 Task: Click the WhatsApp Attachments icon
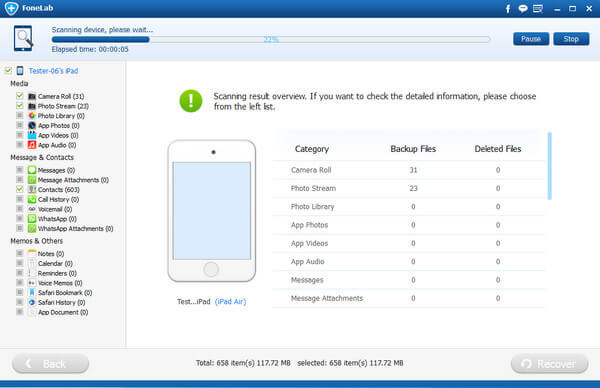coord(32,228)
